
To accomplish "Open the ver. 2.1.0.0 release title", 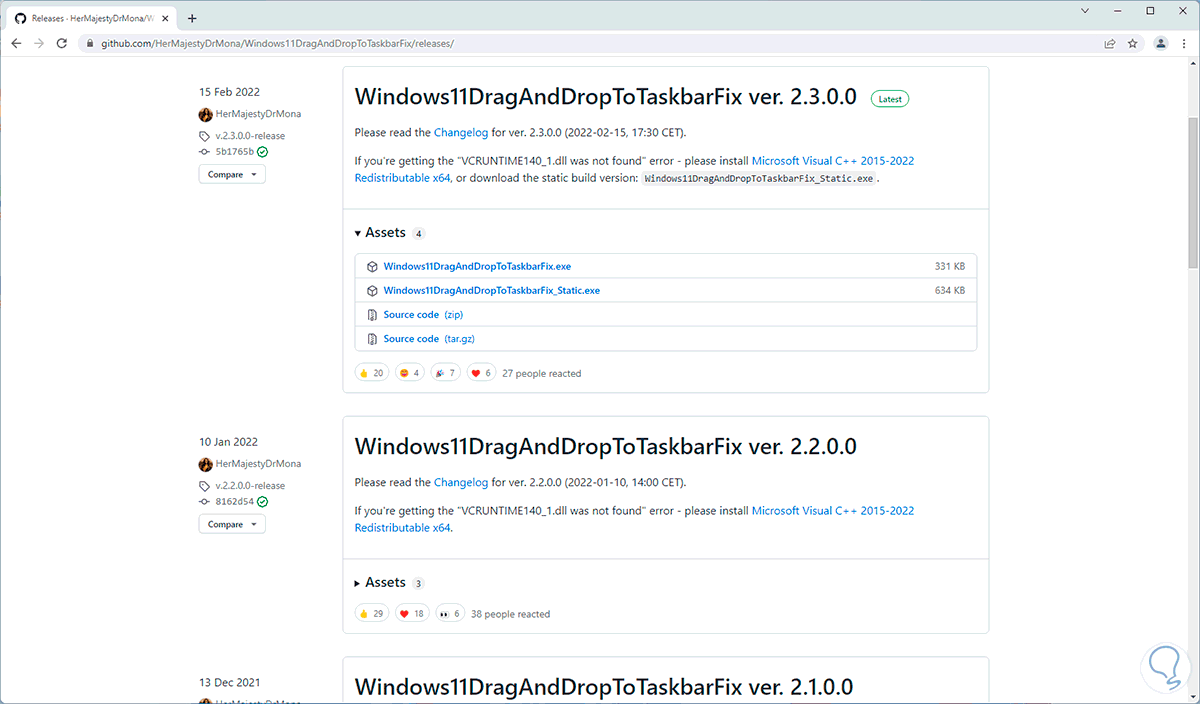I will pyautogui.click(x=604, y=687).
